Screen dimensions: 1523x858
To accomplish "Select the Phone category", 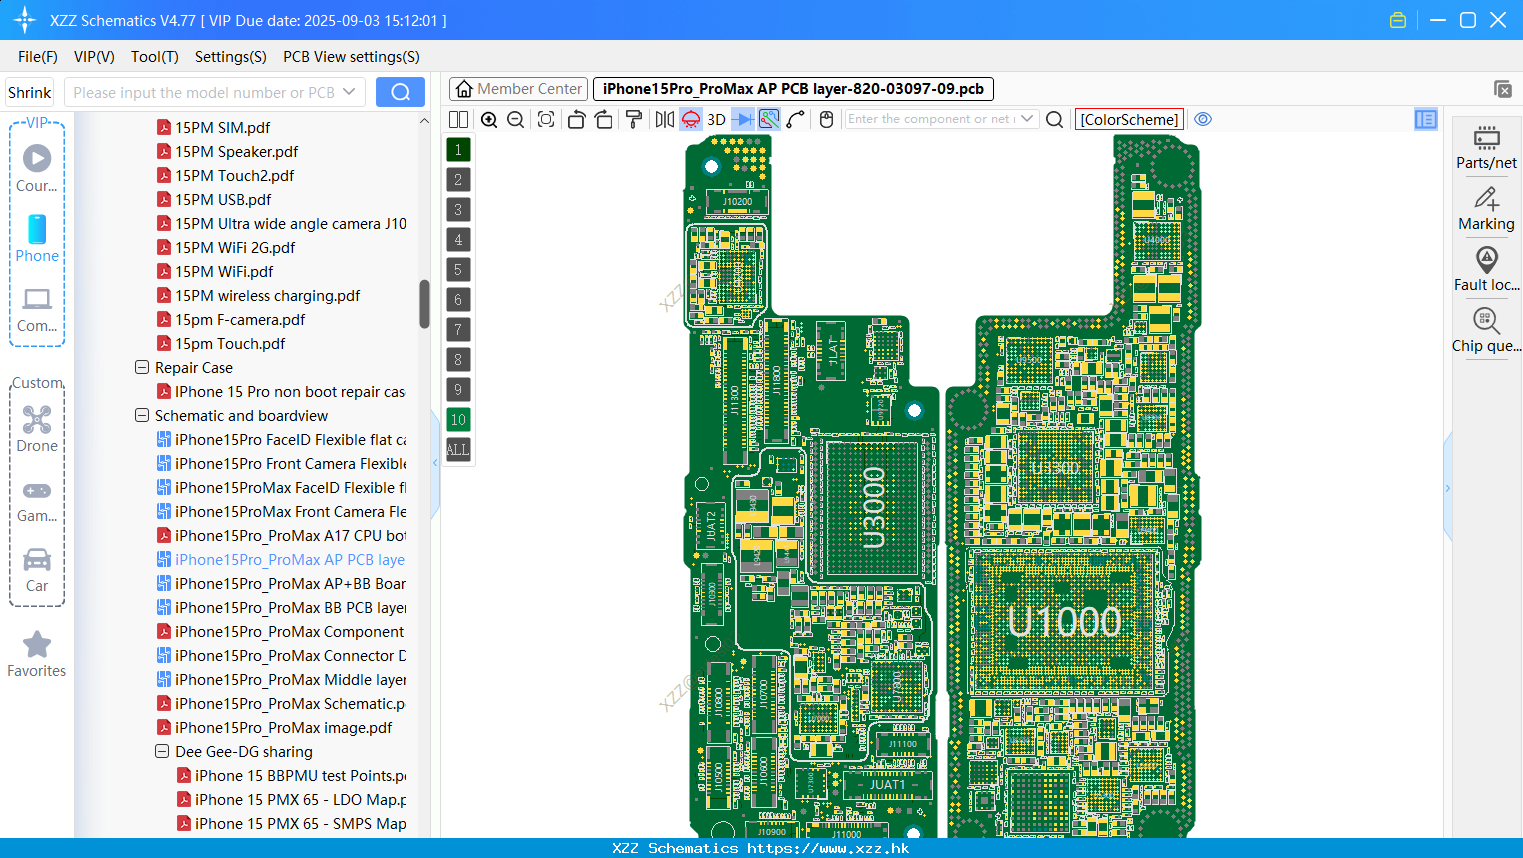I will coord(37,238).
